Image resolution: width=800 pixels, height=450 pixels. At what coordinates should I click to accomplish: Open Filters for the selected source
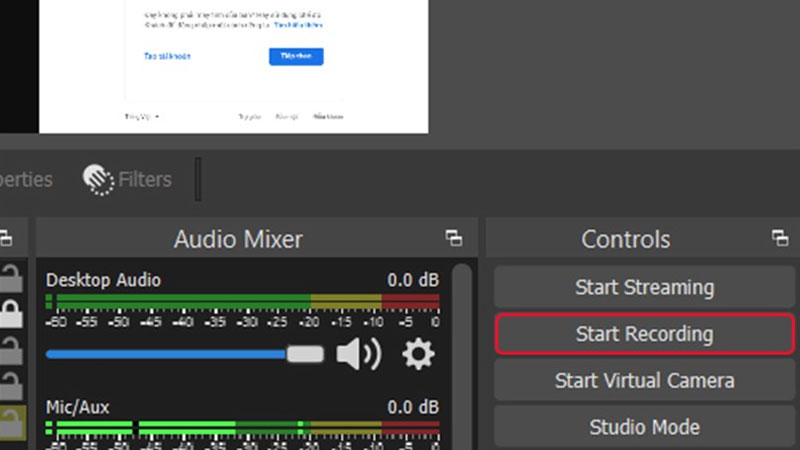point(128,180)
